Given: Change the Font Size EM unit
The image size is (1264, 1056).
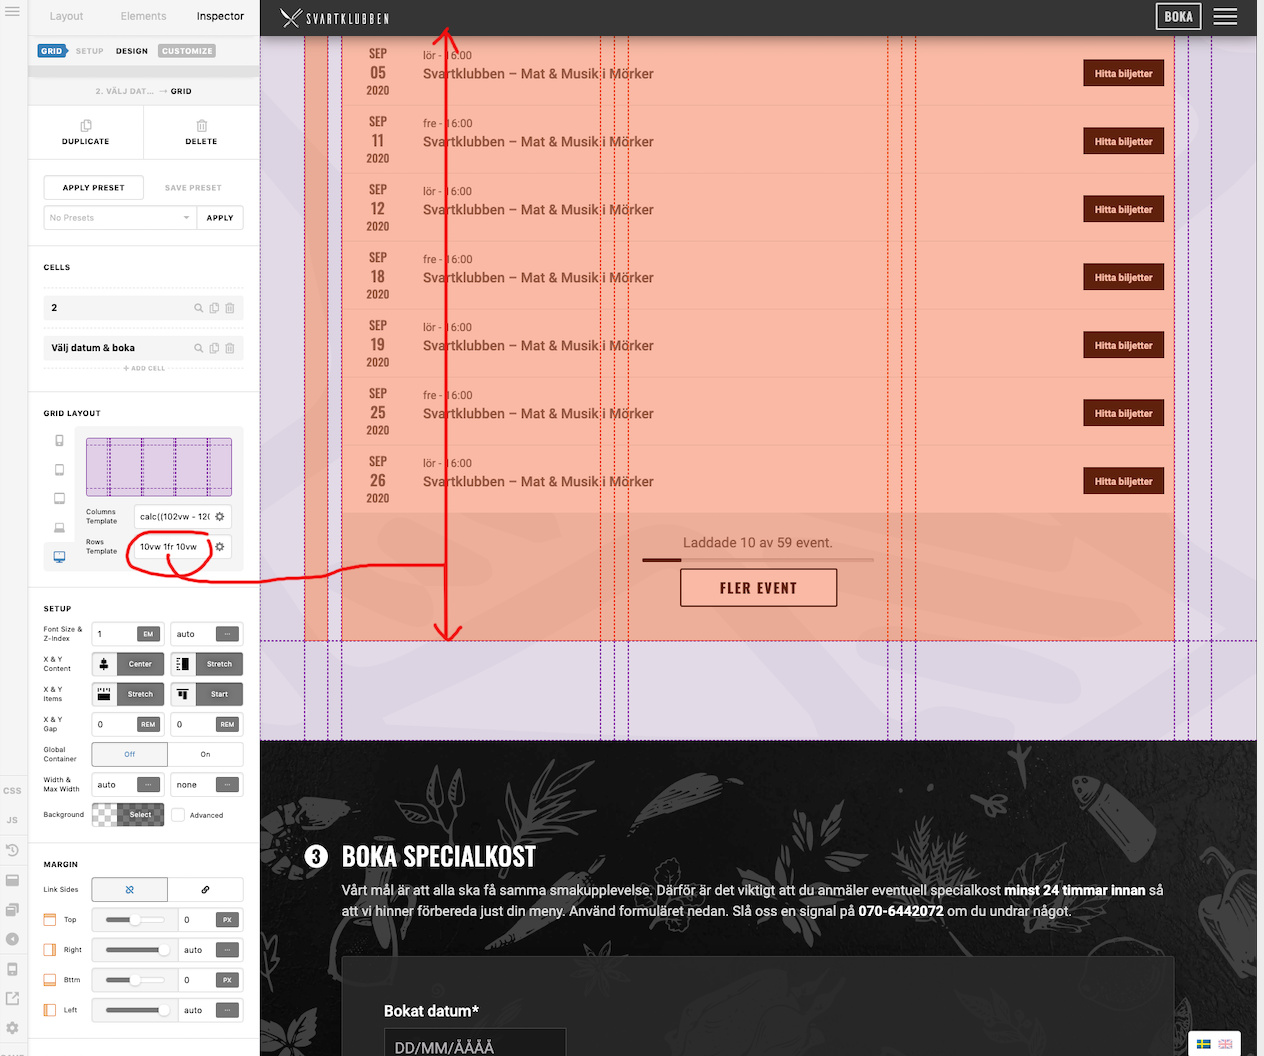Looking at the screenshot, I should [148, 634].
